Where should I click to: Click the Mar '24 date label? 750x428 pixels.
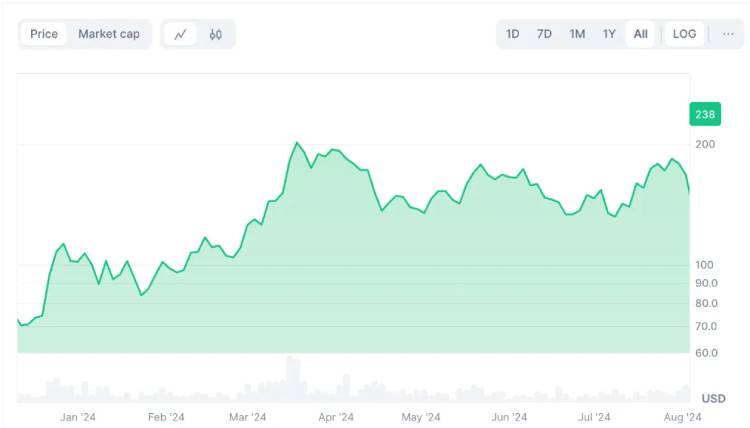[x=247, y=417]
